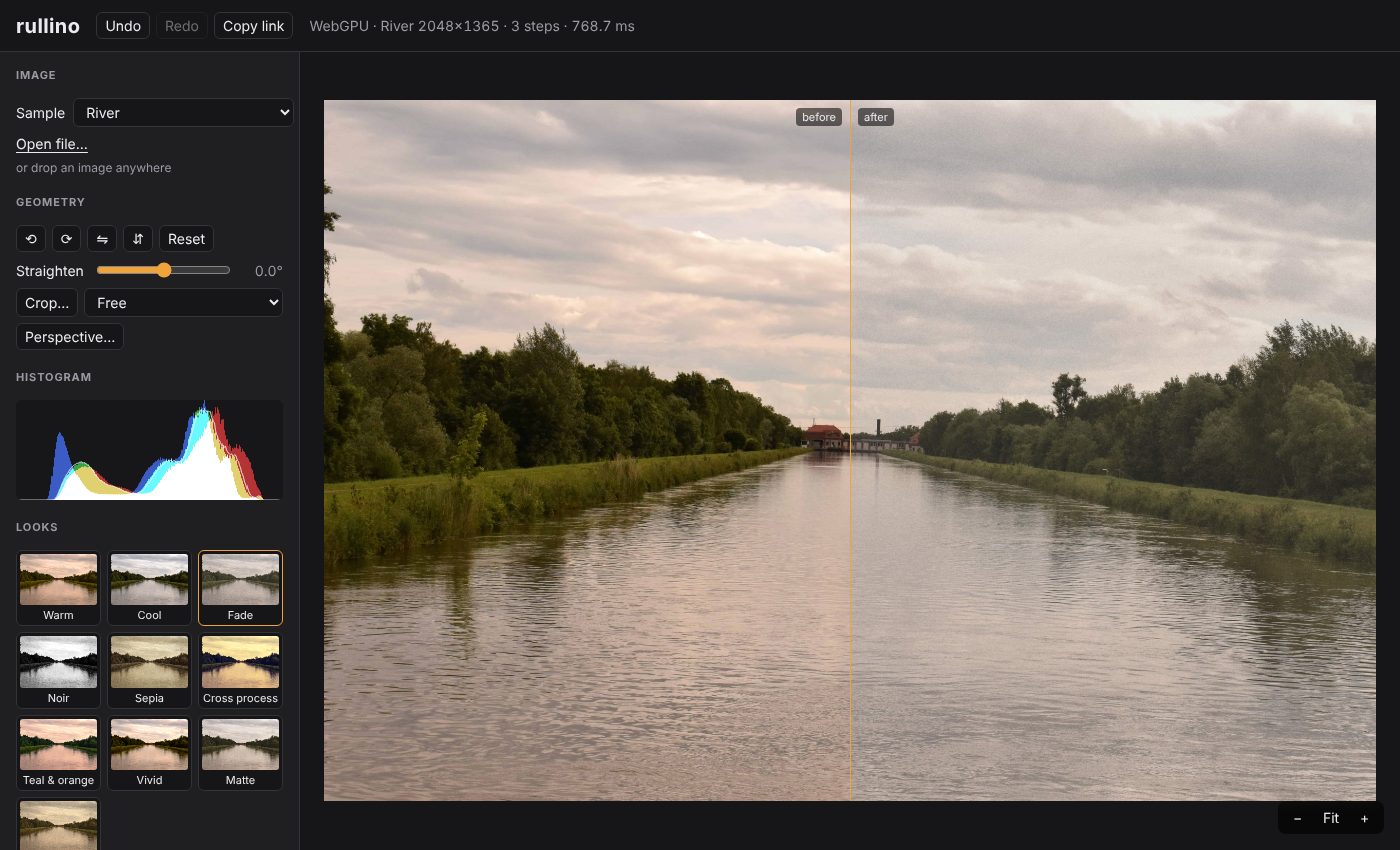Zoom in with the plus button
This screenshot has height=850, width=1400.
pos(1364,818)
